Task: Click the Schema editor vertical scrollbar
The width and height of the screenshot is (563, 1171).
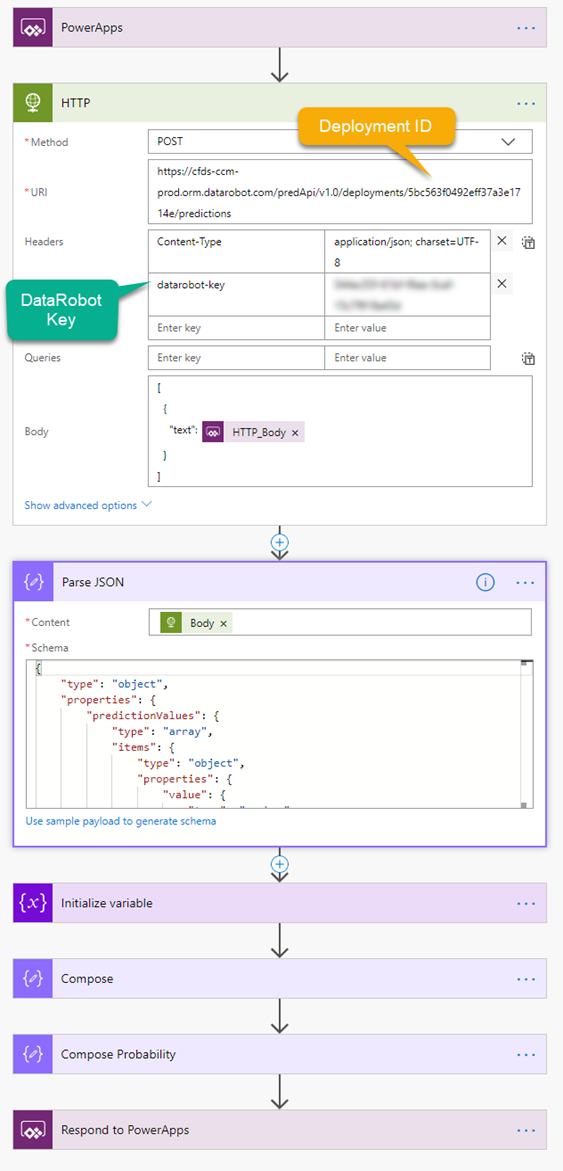Action: [x=526, y=734]
